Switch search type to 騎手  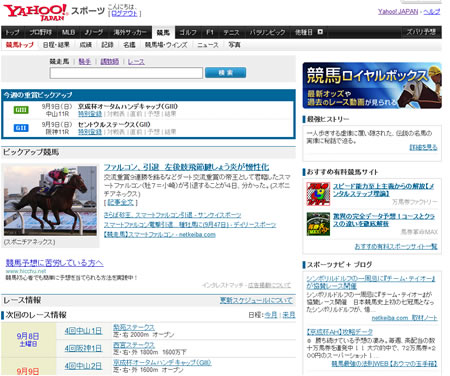[x=85, y=61]
